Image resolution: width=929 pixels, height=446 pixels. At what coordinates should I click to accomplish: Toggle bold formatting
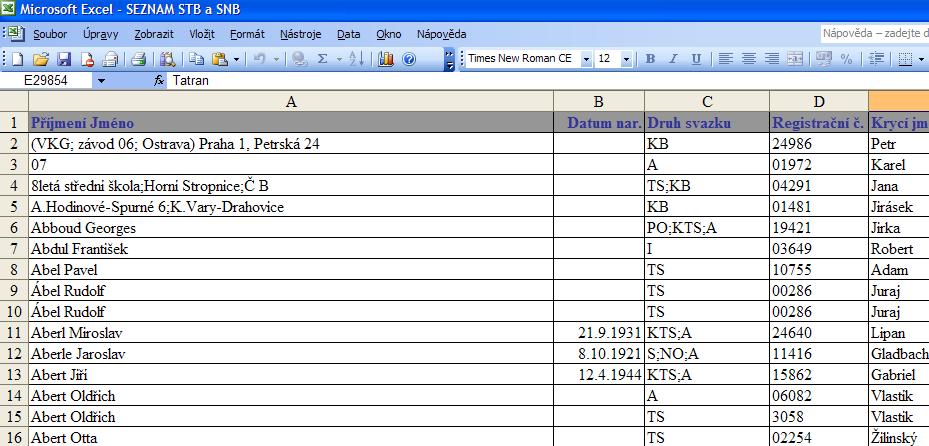(x=651, y=59)
